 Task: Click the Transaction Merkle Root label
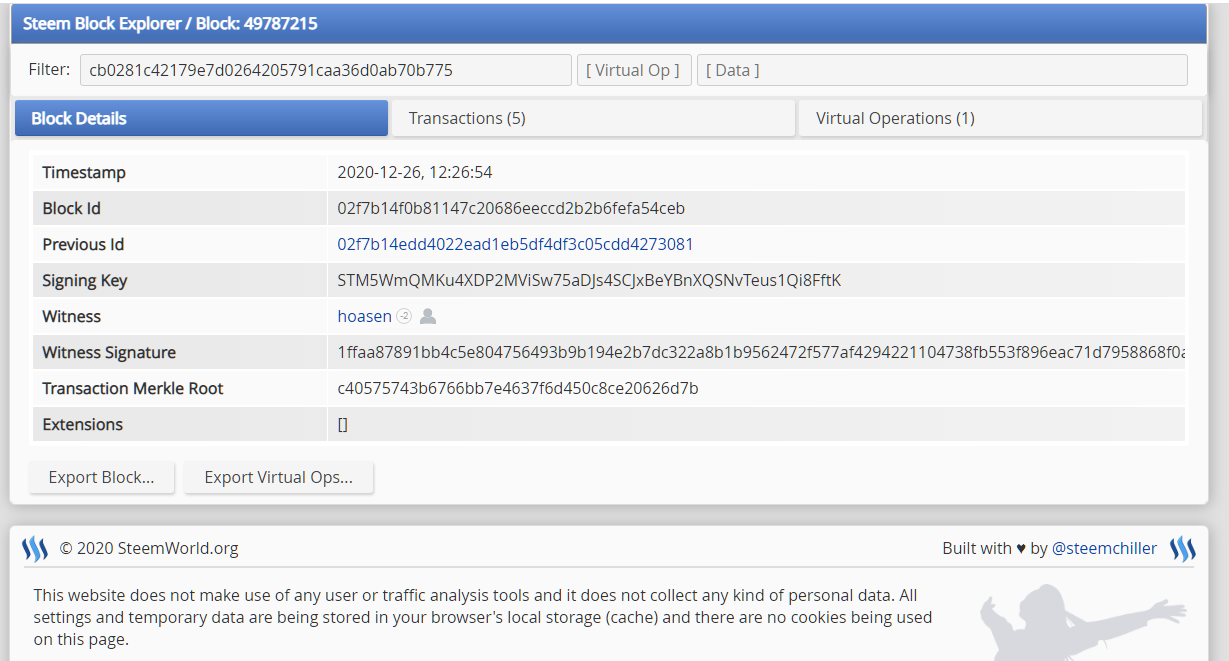pos(133,389)
